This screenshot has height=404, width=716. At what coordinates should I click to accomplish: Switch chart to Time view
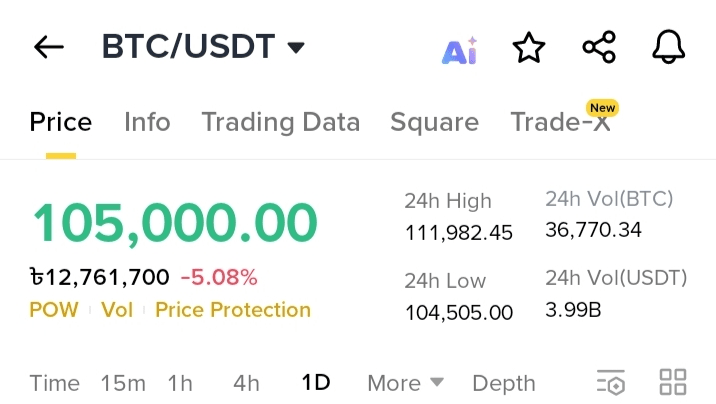[55, 383]
